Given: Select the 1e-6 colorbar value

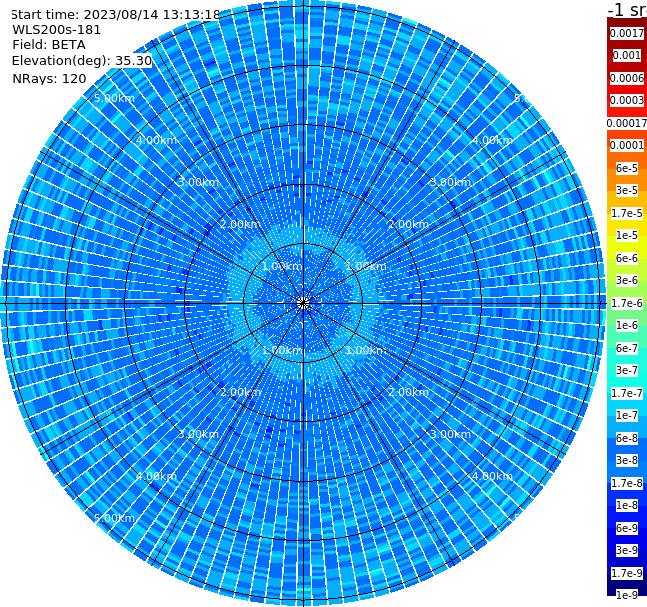Looking at the screenshot, I should tap(627, 325).
